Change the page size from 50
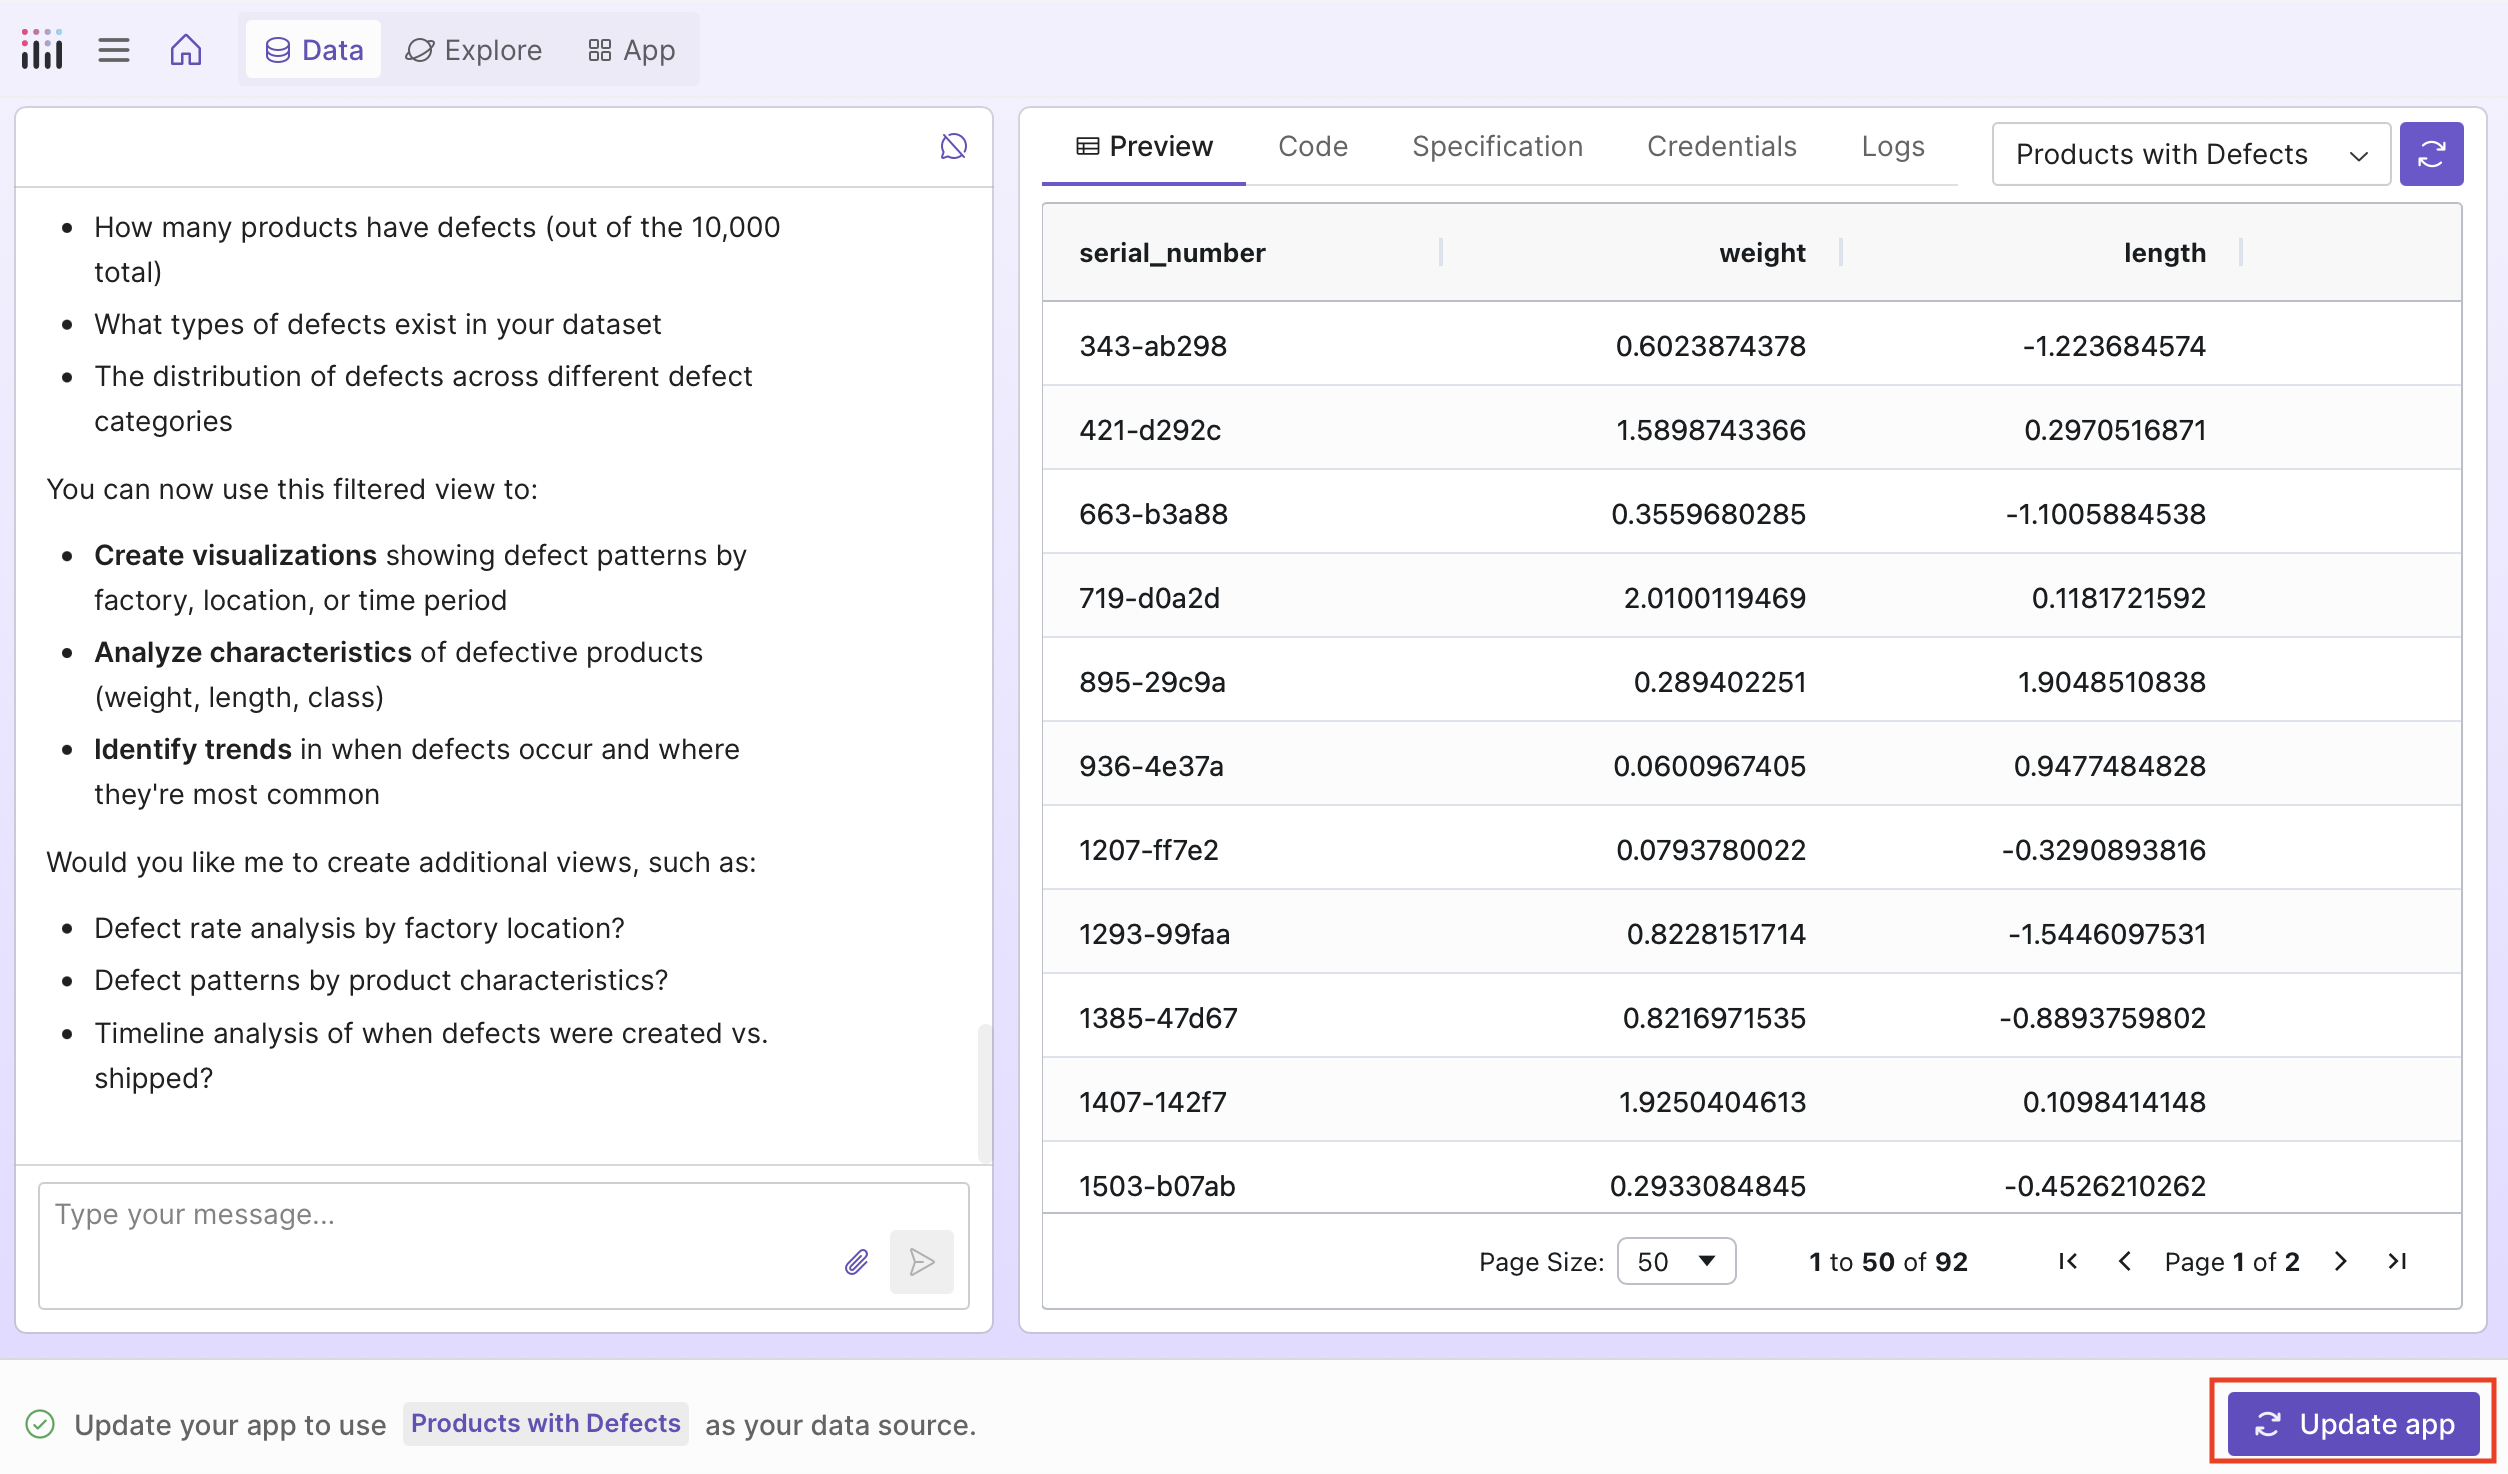The image size is (2508, 1474). [1676, 1261]
